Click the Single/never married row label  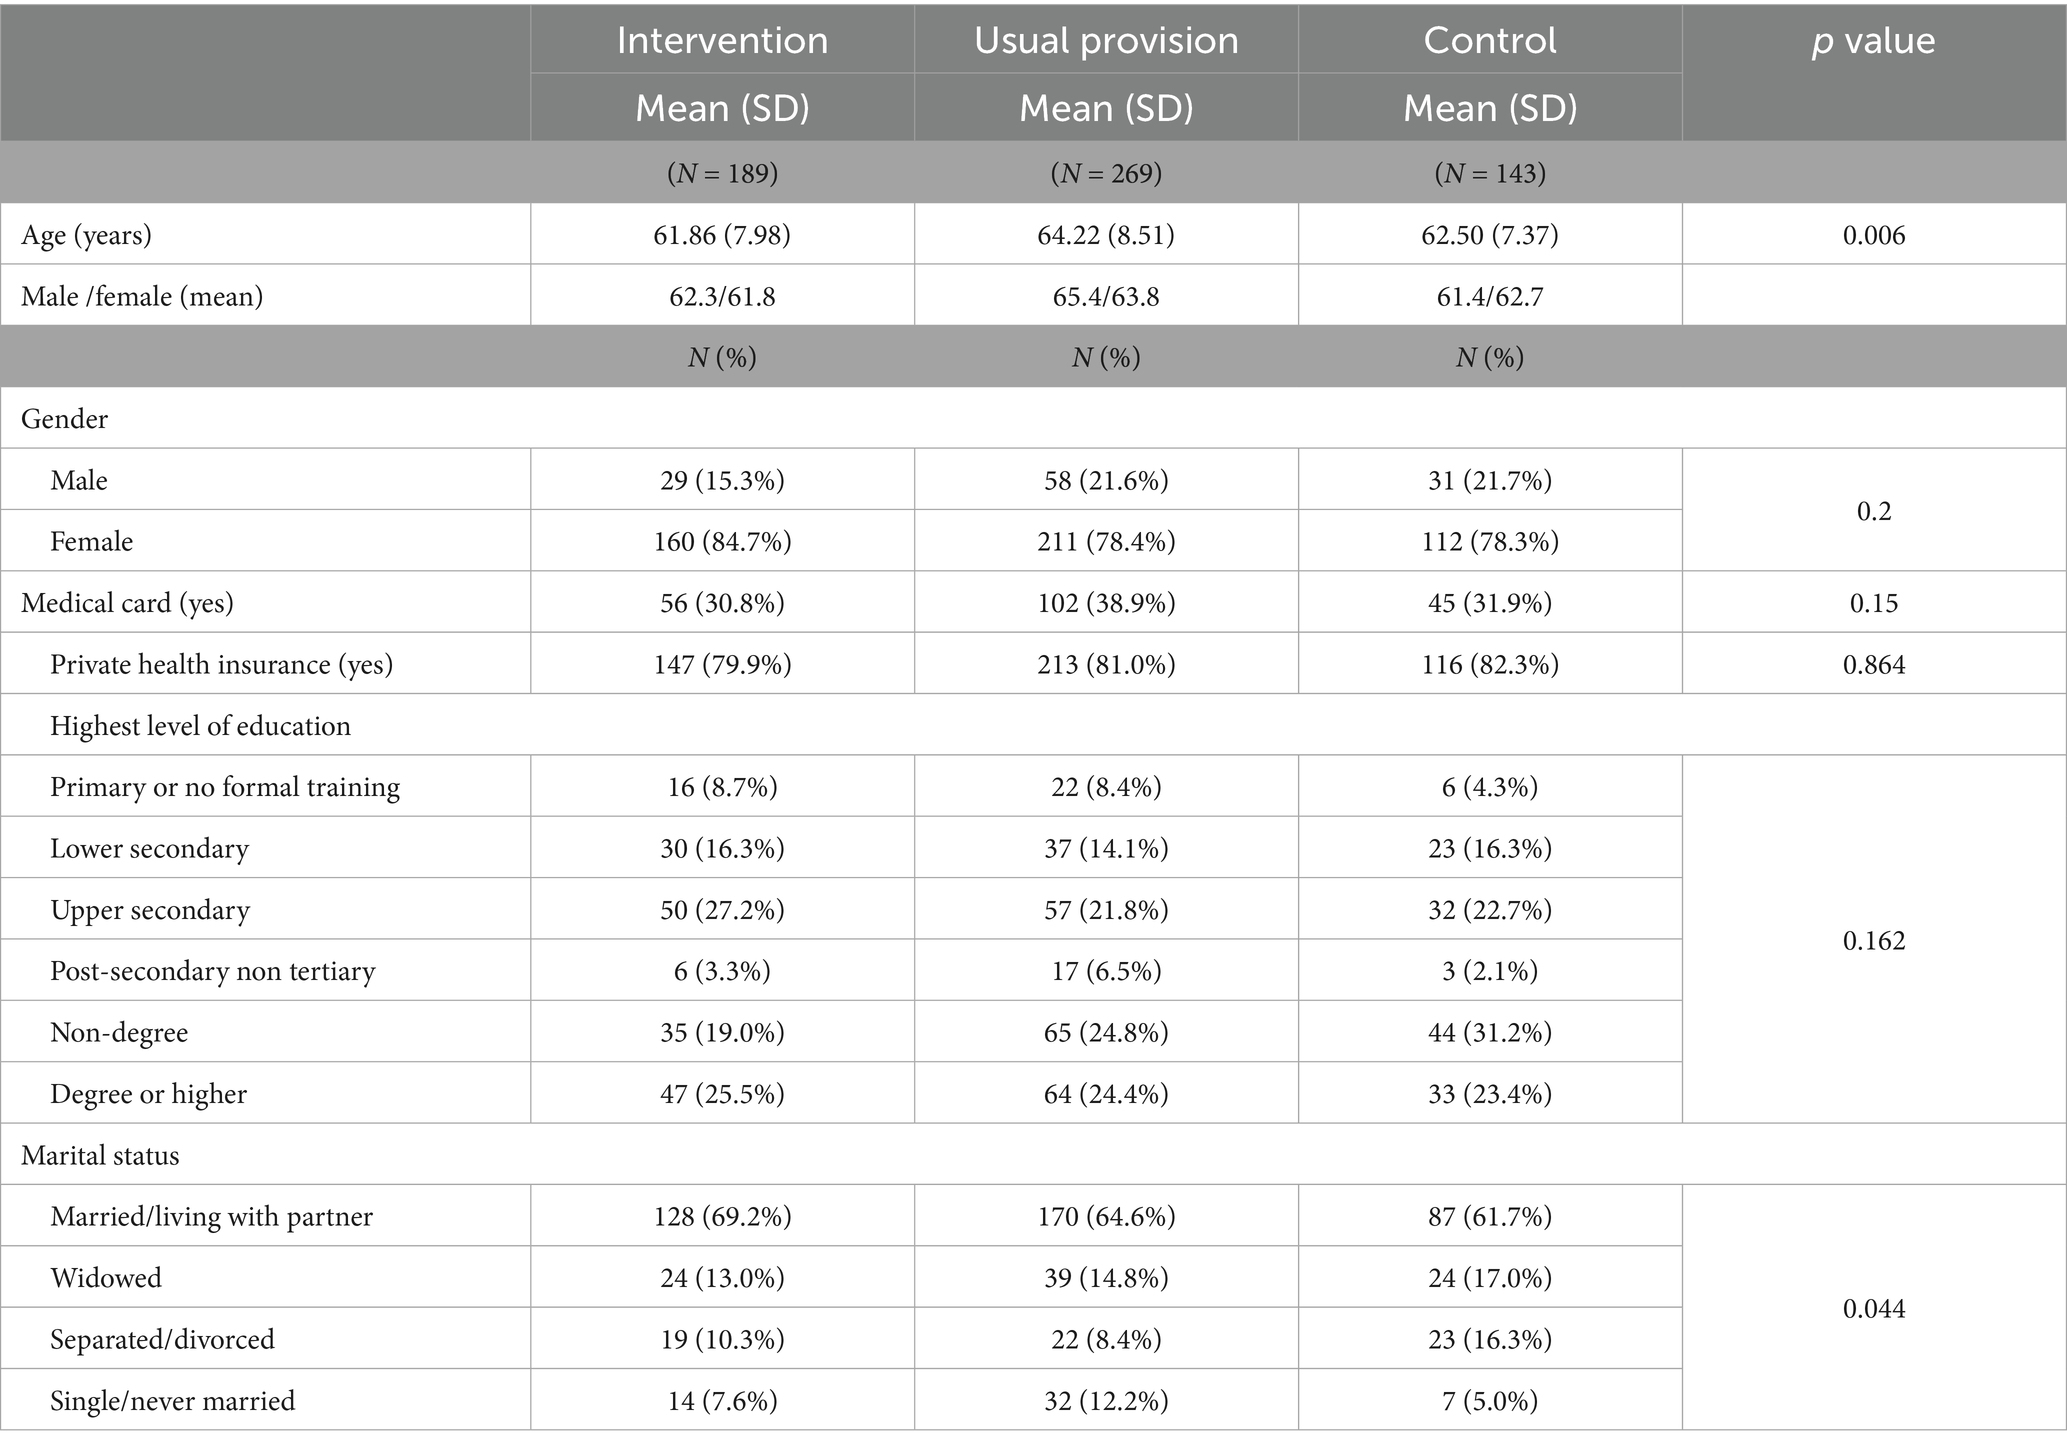click(173, 1400)
